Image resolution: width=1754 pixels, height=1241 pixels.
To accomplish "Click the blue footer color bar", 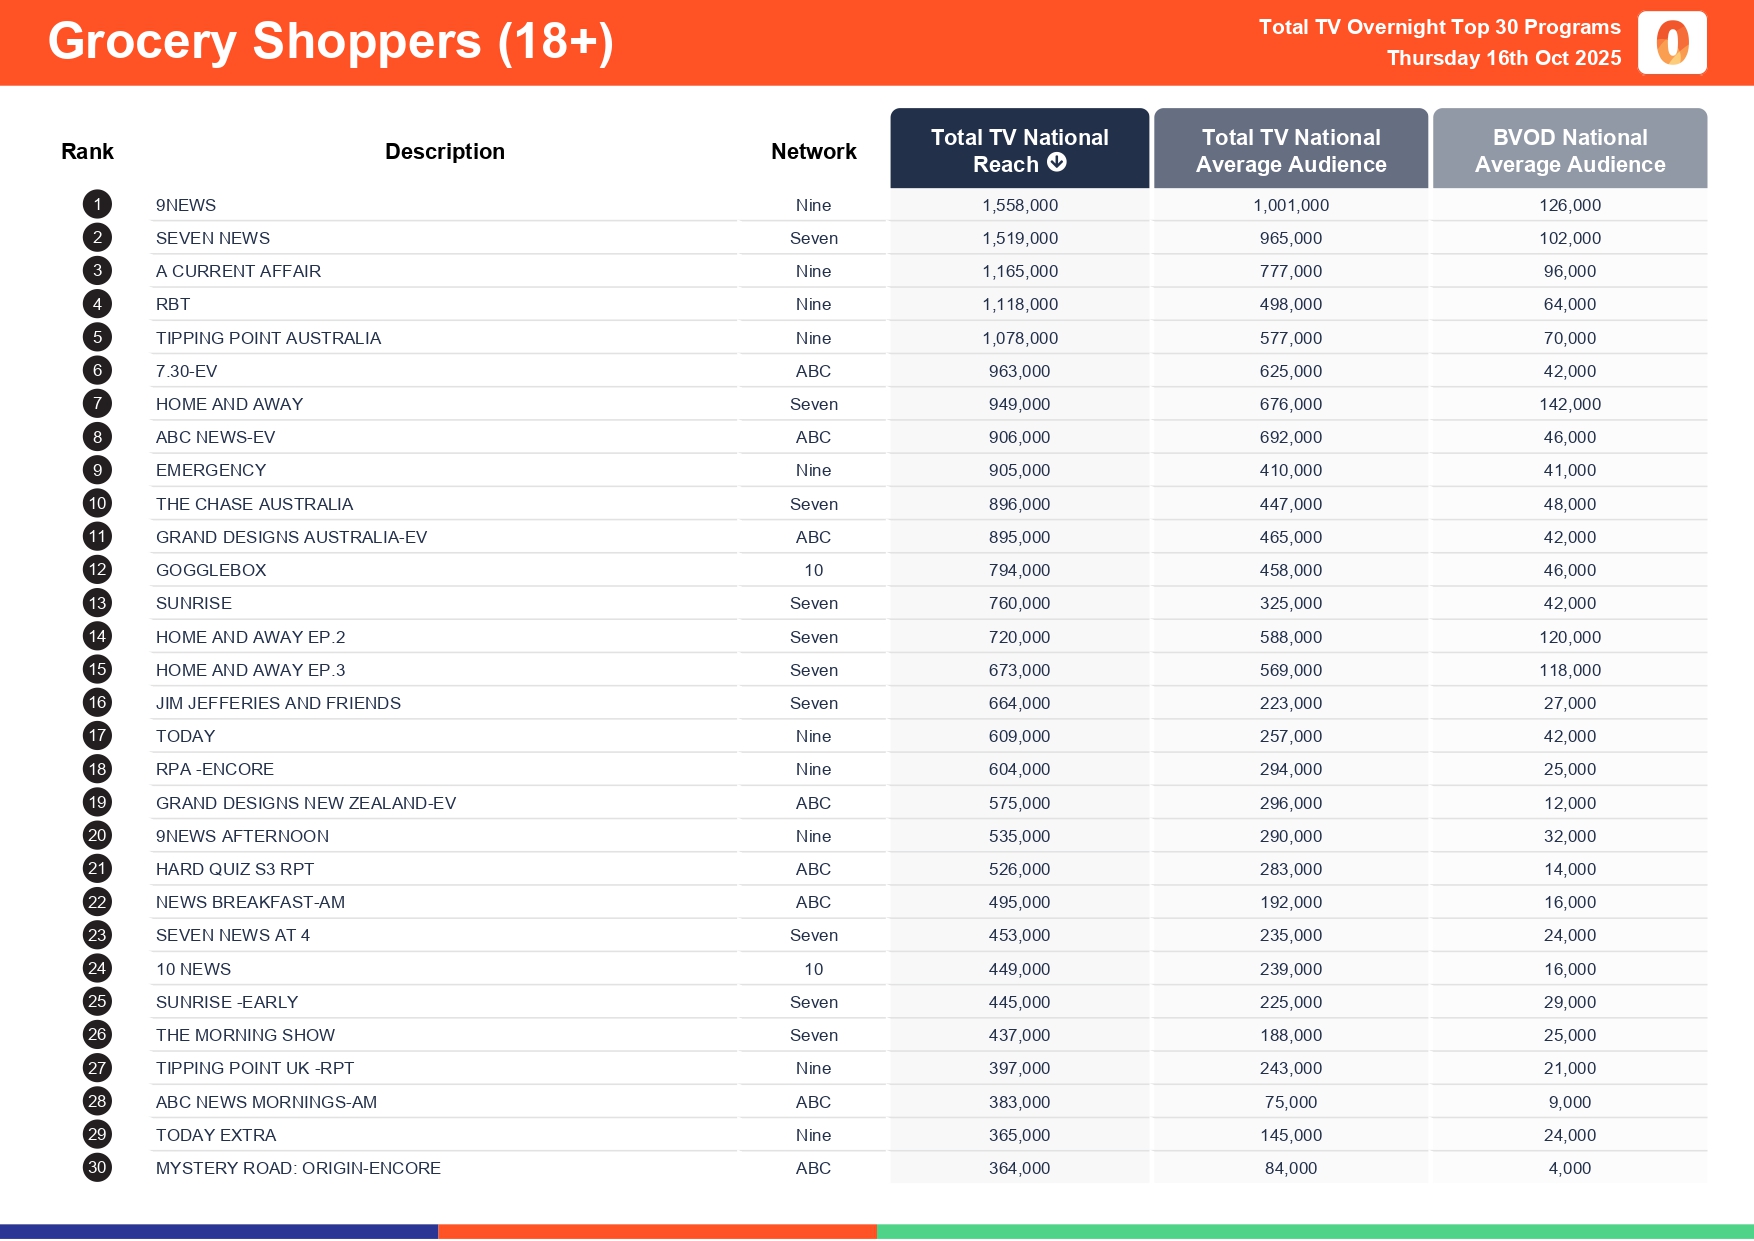I will [x=218, y=1231].
